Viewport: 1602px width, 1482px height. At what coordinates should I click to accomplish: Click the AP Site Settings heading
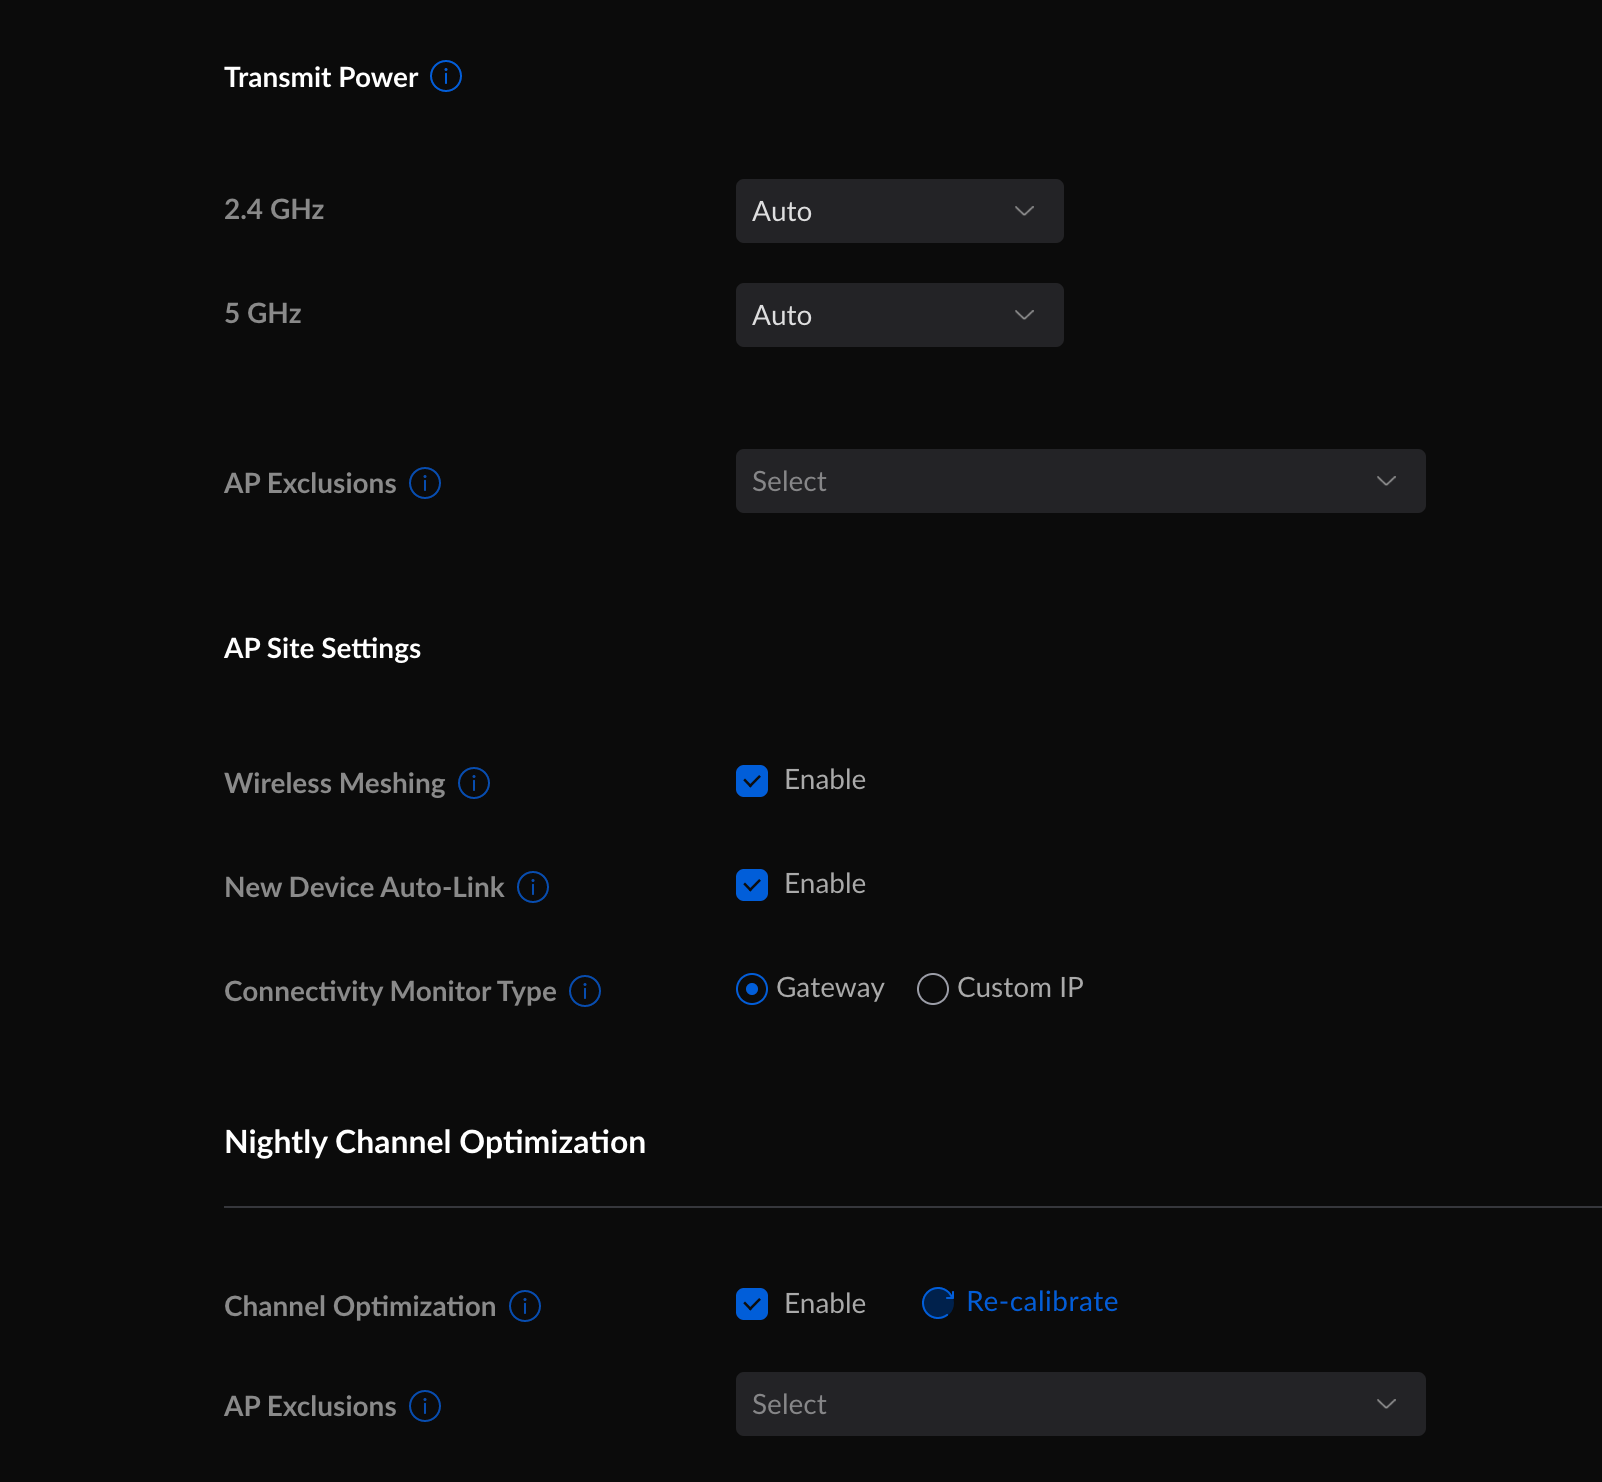click(322, 649)
